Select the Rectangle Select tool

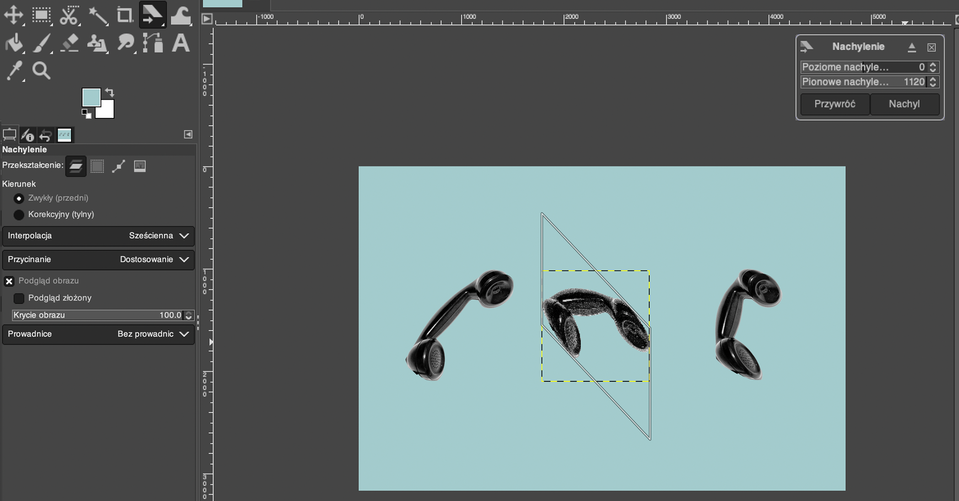pos(42,15)
